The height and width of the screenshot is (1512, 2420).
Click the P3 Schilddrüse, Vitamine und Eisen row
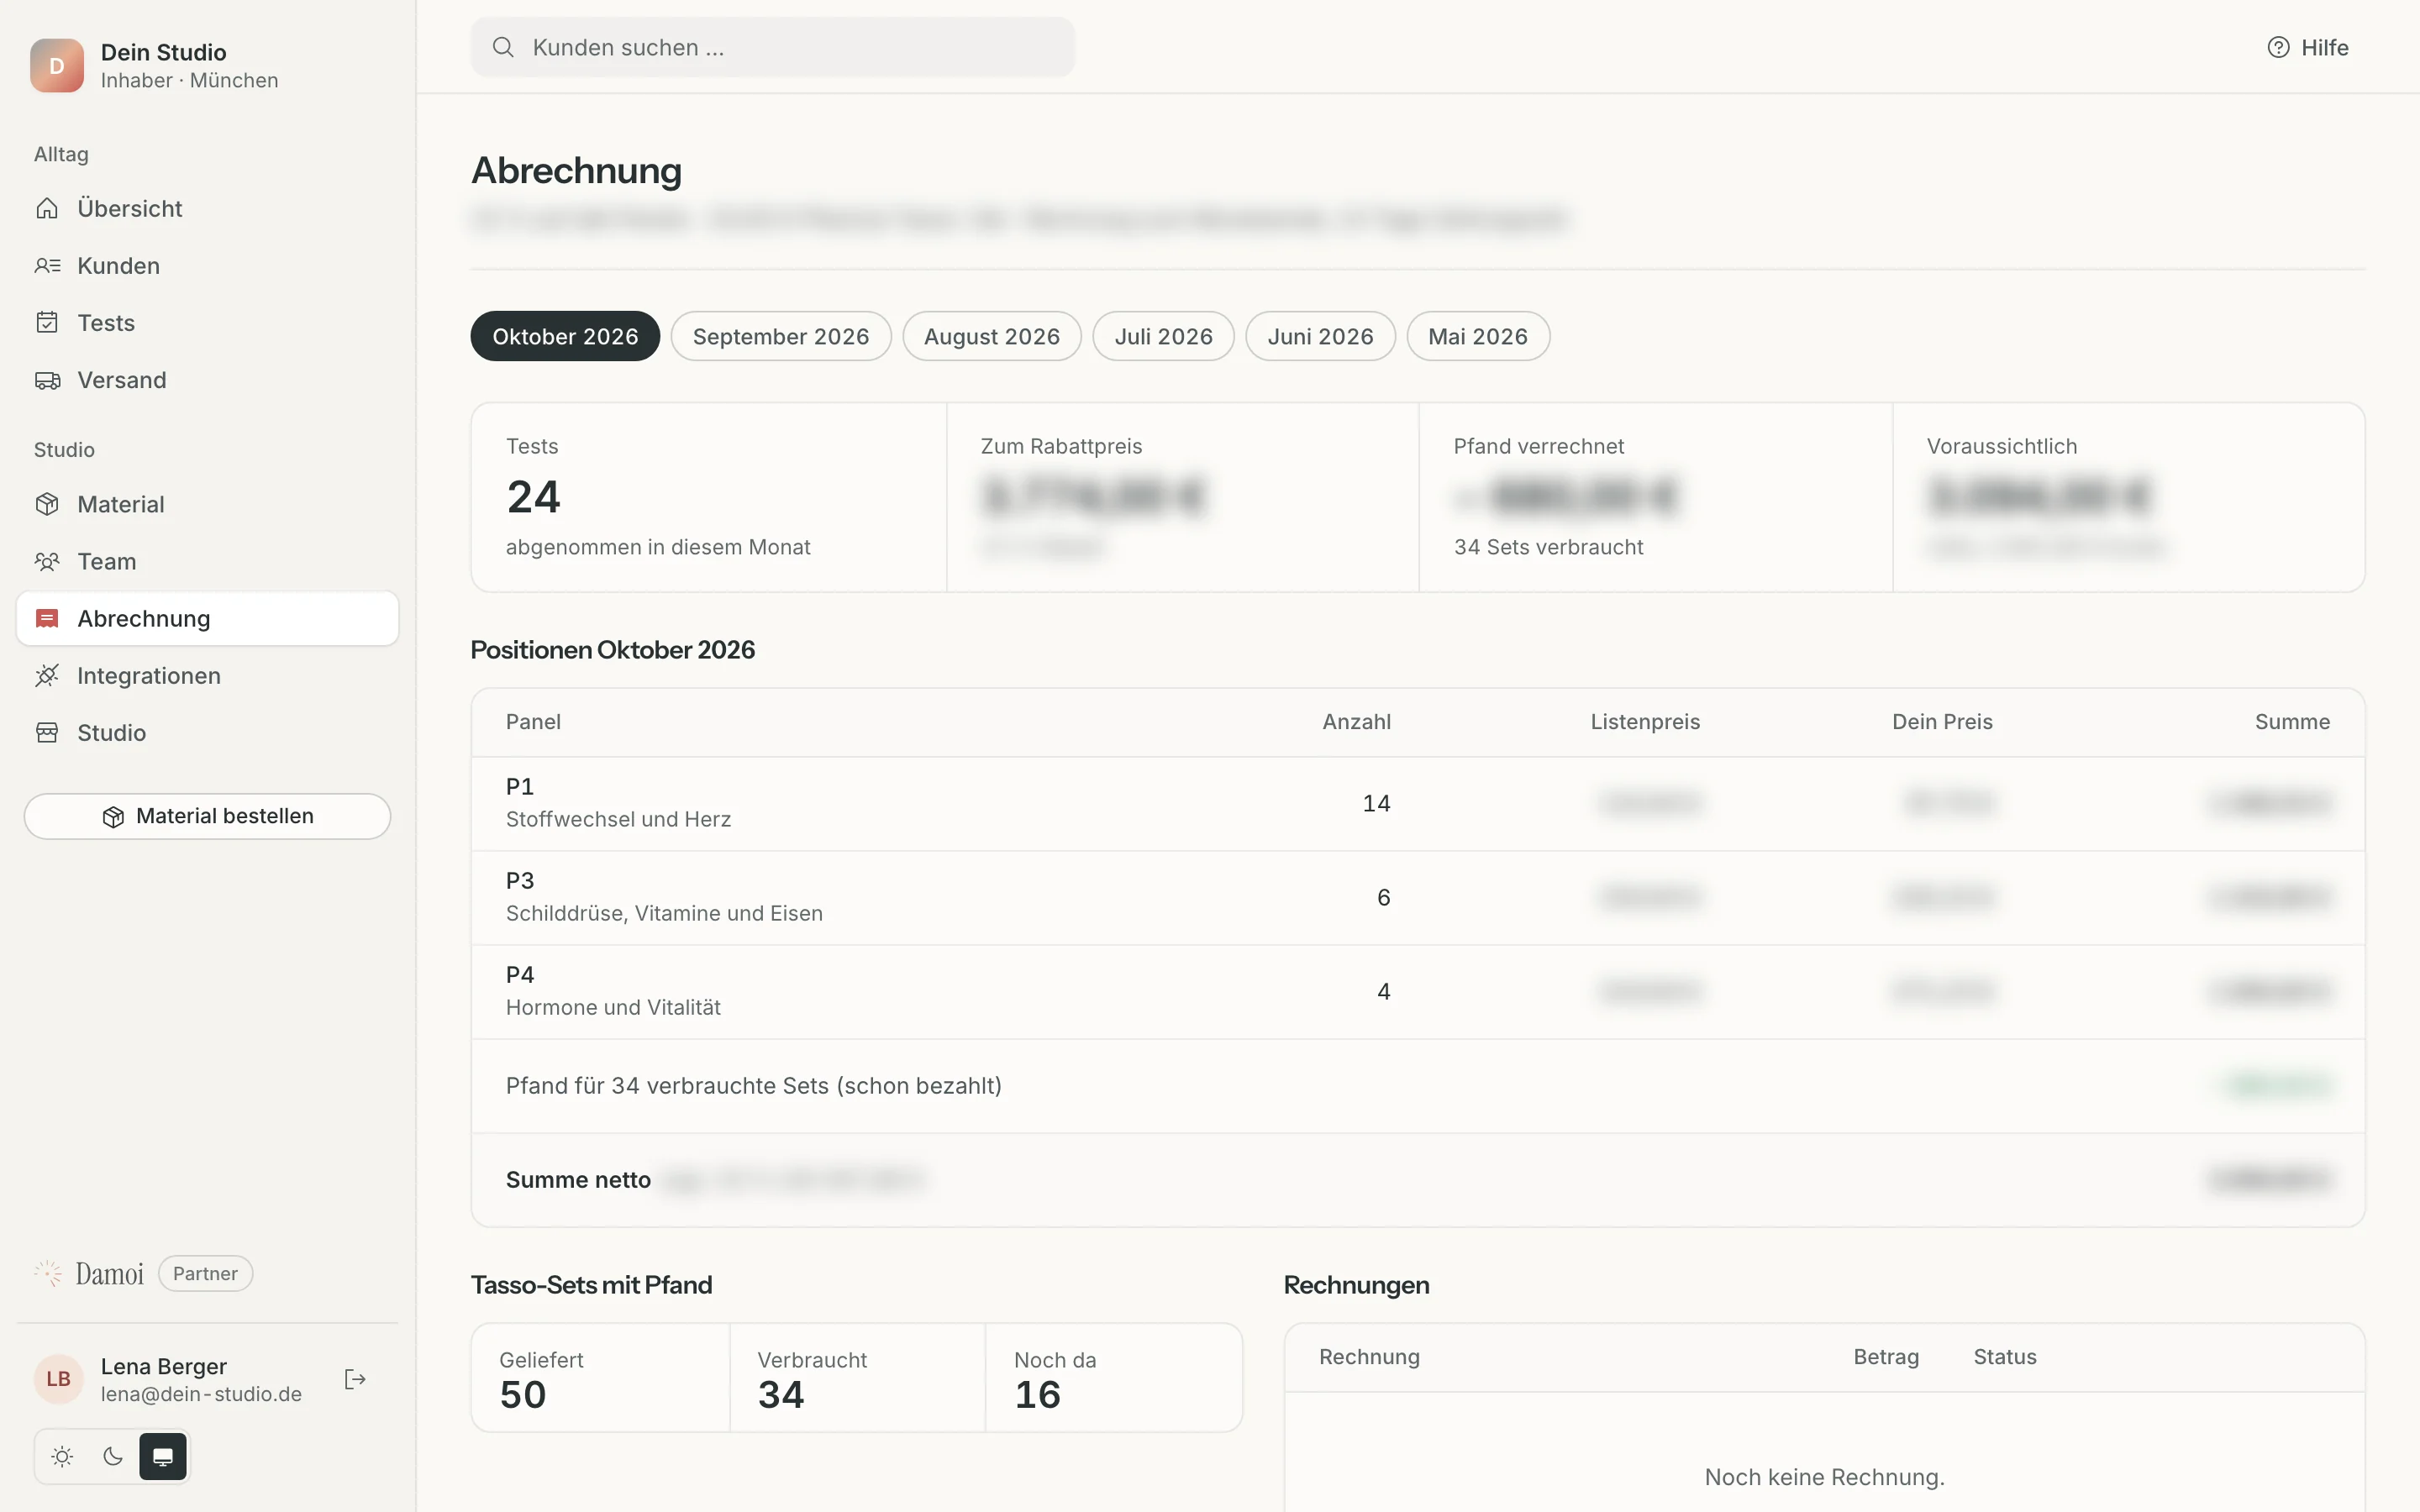click(1418, 897)
